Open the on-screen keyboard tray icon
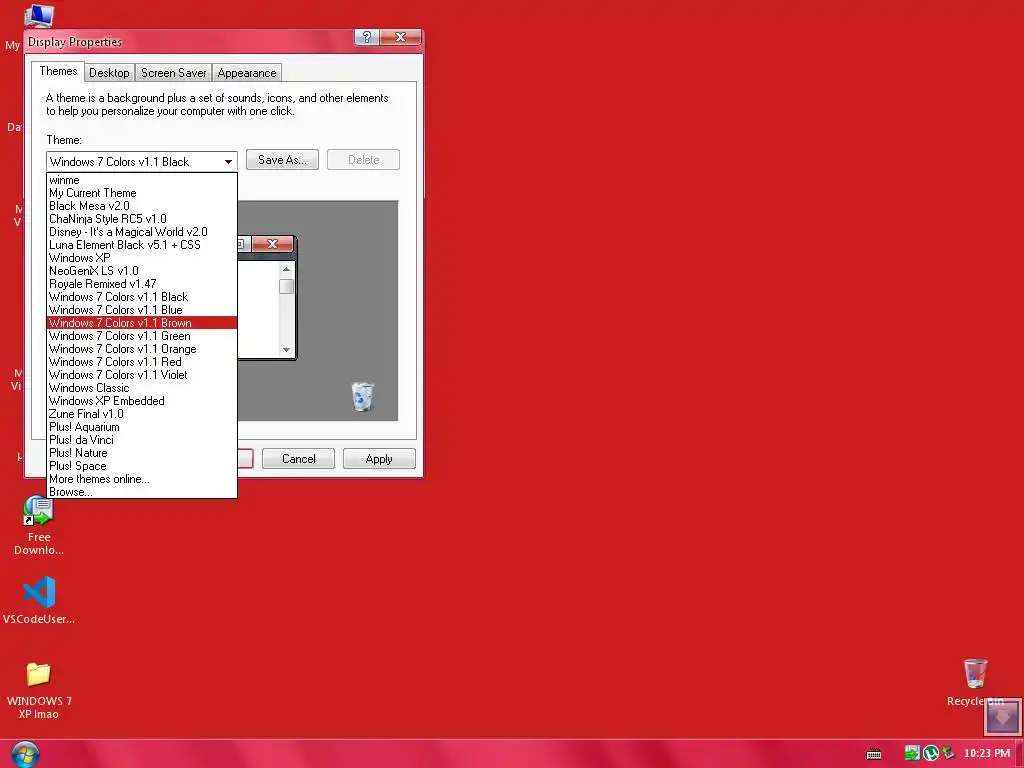The width and height of the screenshot is (1024, 768). 874,754
